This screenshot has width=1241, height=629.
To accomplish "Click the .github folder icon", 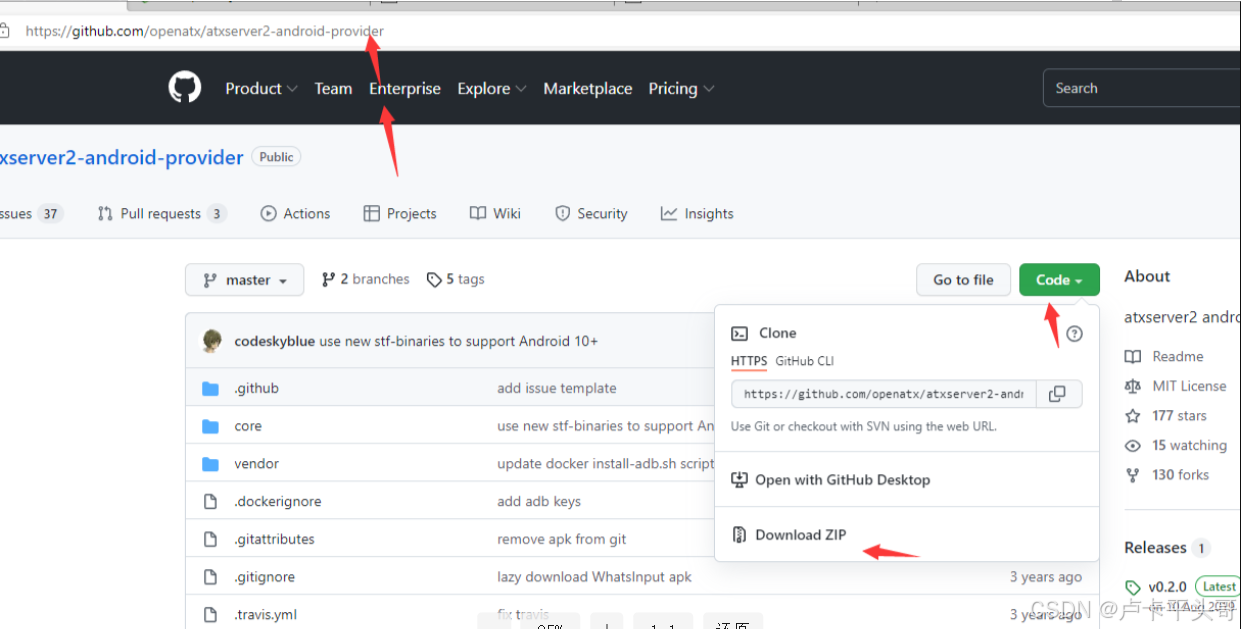I will [x=210, y=388].
